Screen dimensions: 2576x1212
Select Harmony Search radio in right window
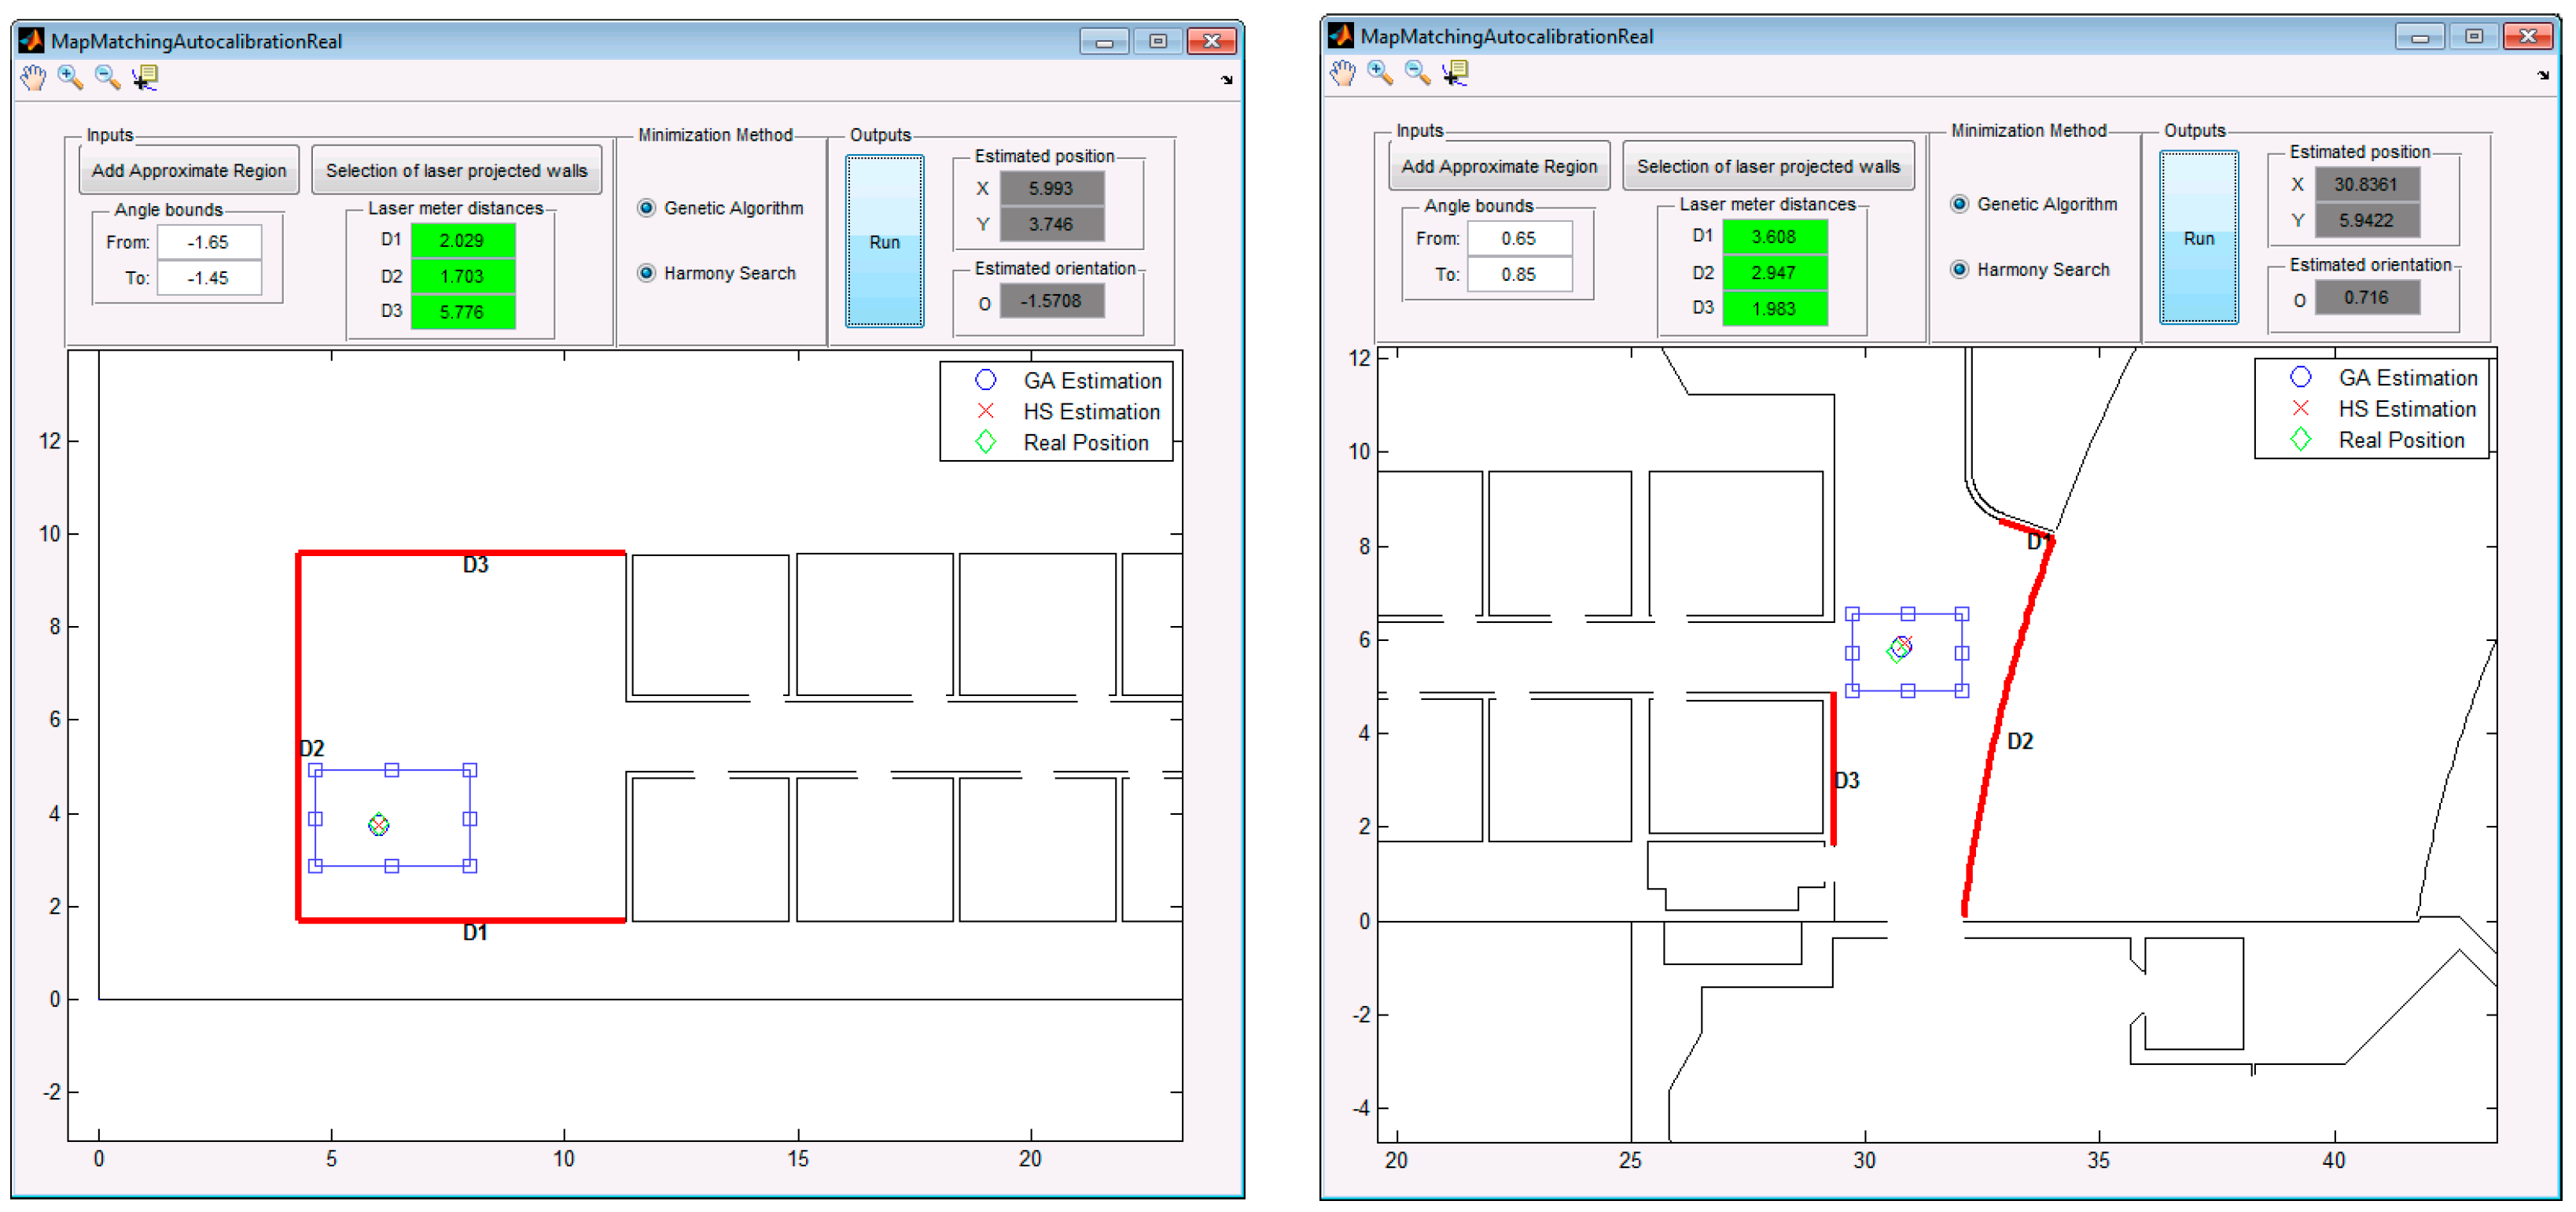tap(1959, 269)
